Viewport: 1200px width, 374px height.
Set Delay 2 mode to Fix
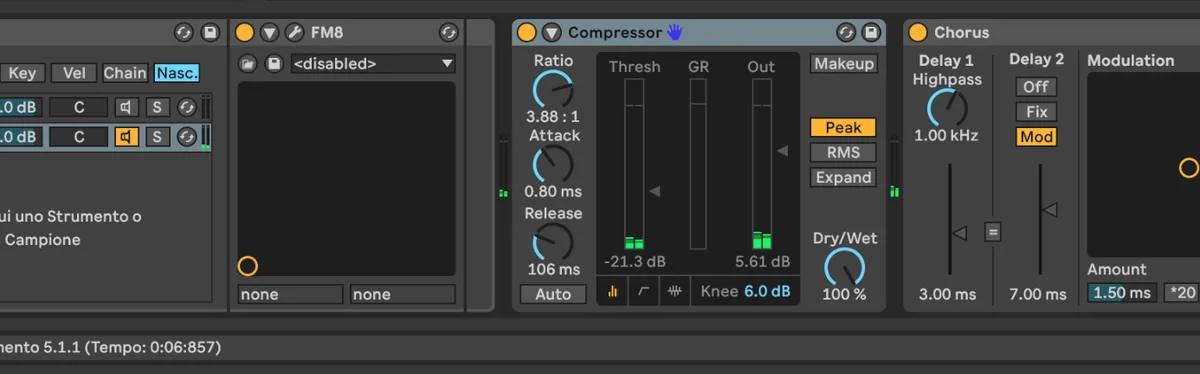point(1036,112)
